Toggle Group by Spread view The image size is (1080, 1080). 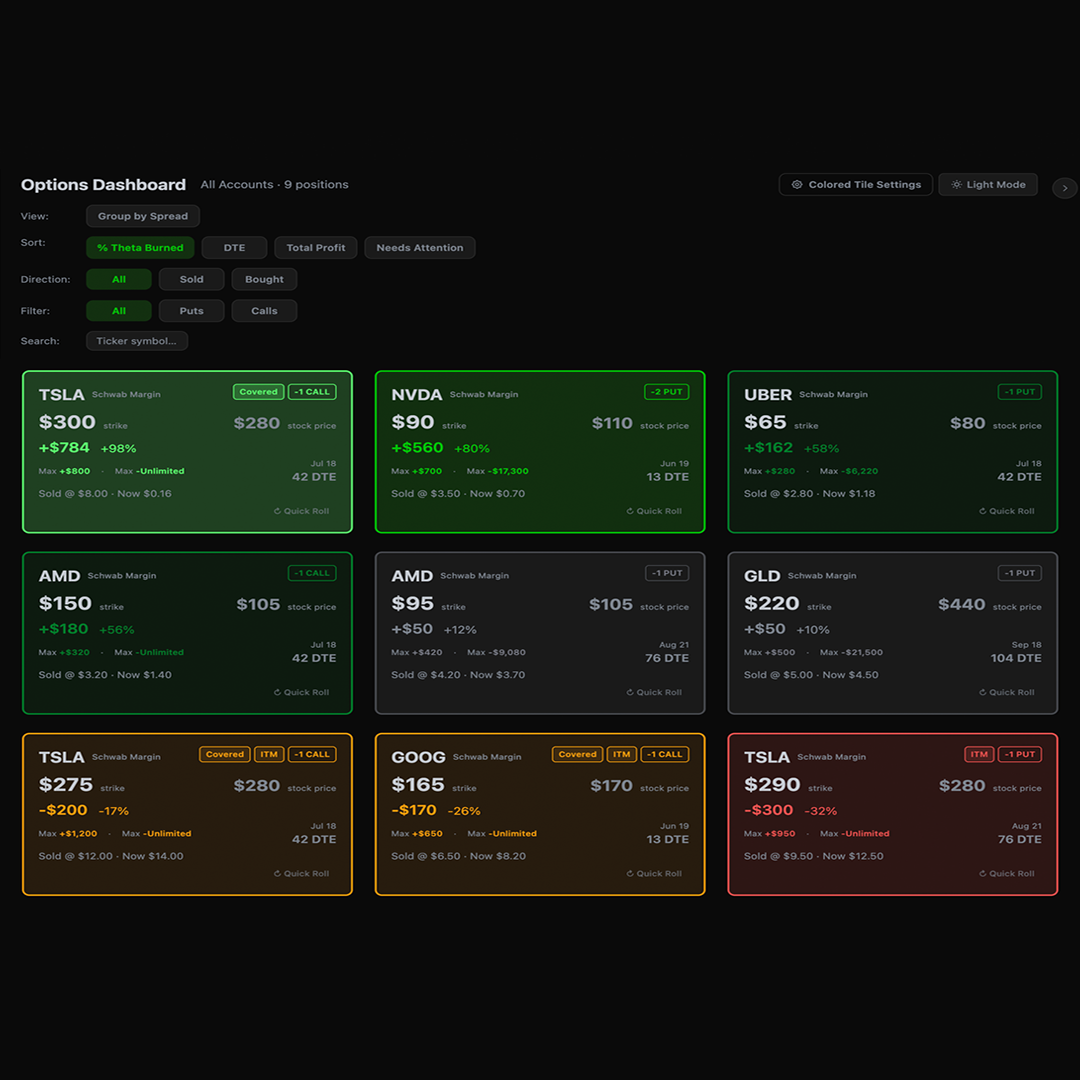pyautogui.click(x=143, y=216)
